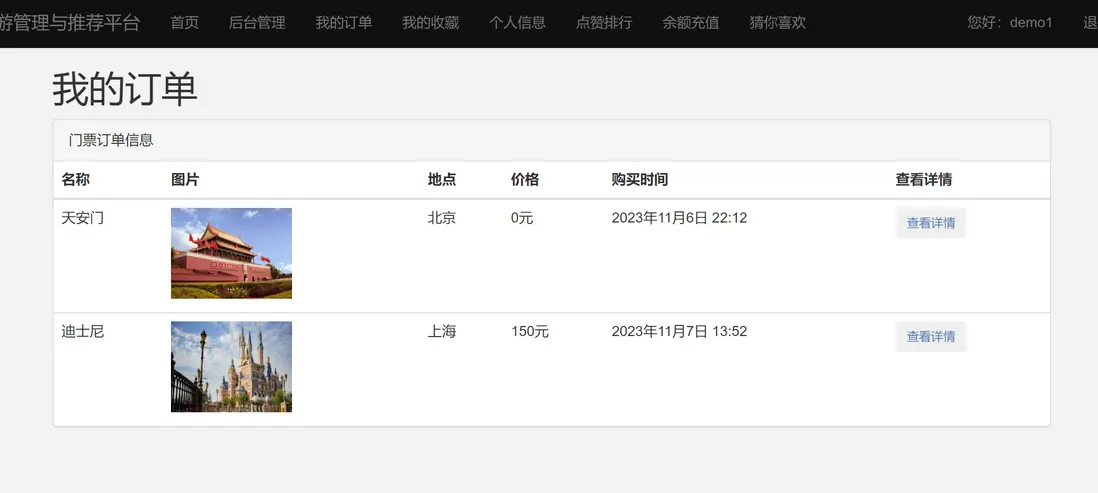Image resolution: width=1098 pixels, height=493 pixels.
Task: Go to 余额充值 recharge page
Action: (691, 23)
